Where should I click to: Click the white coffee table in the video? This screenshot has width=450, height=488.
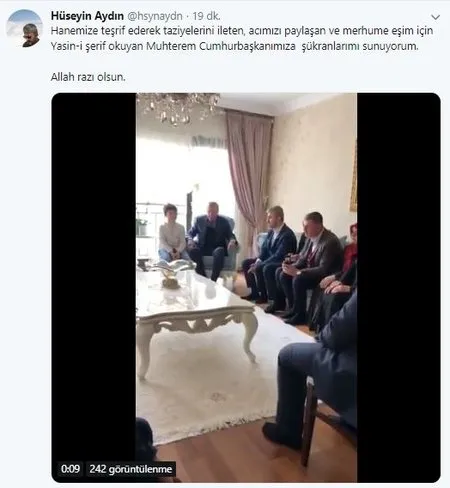[197, 313]
